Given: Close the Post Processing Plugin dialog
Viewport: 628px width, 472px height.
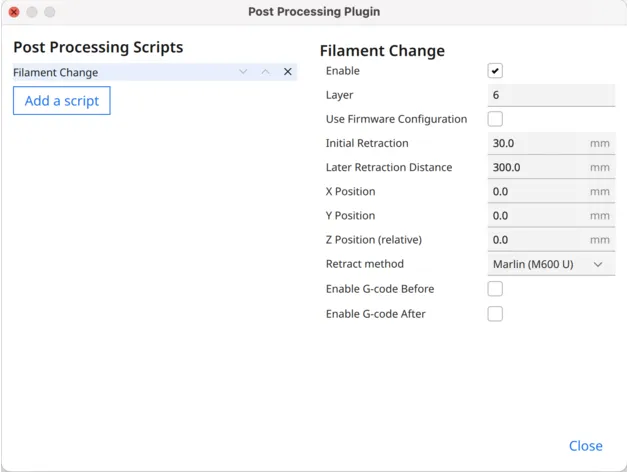Looking at the screenshot, I should tap(585, 446).
